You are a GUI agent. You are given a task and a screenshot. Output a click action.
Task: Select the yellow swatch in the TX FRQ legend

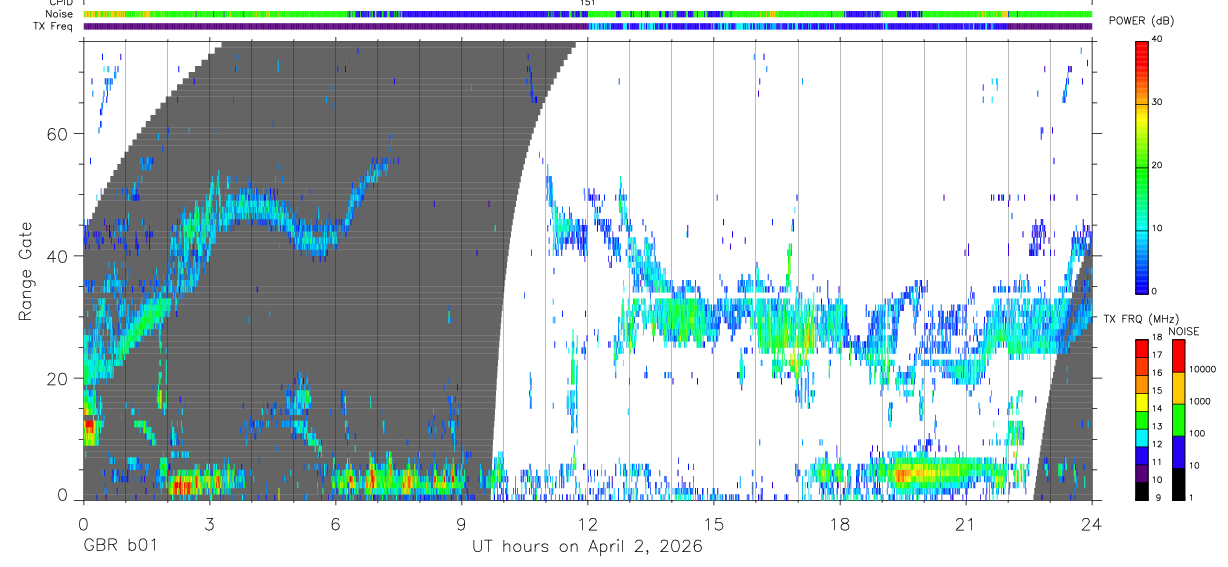(x=1142, y=402)
